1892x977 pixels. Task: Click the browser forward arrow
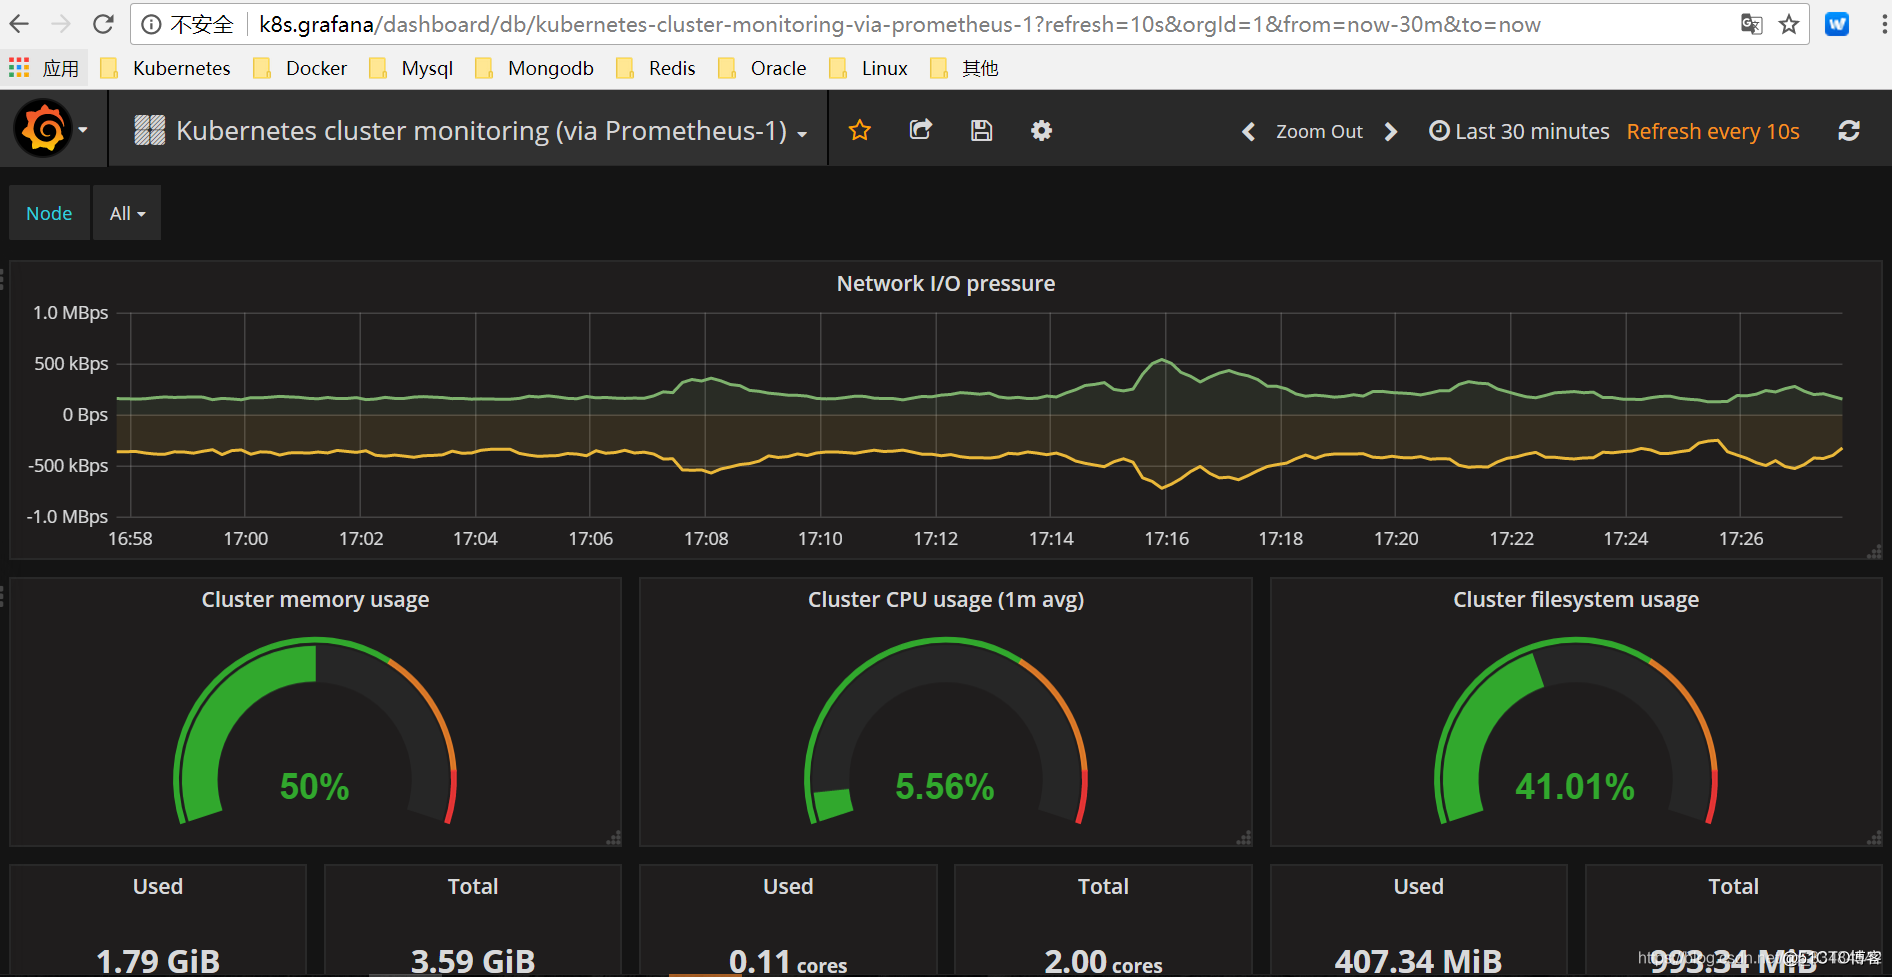point(61,24)
